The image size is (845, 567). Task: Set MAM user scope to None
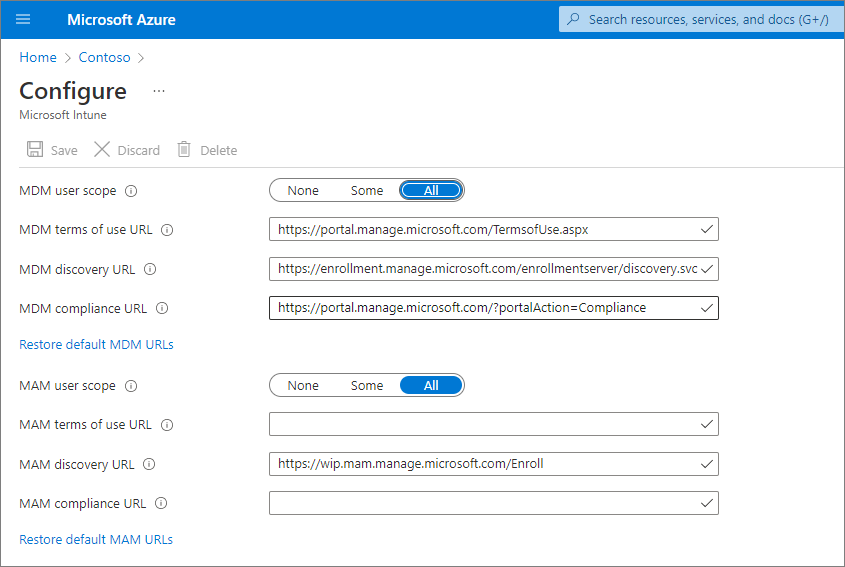click(303, 386)
